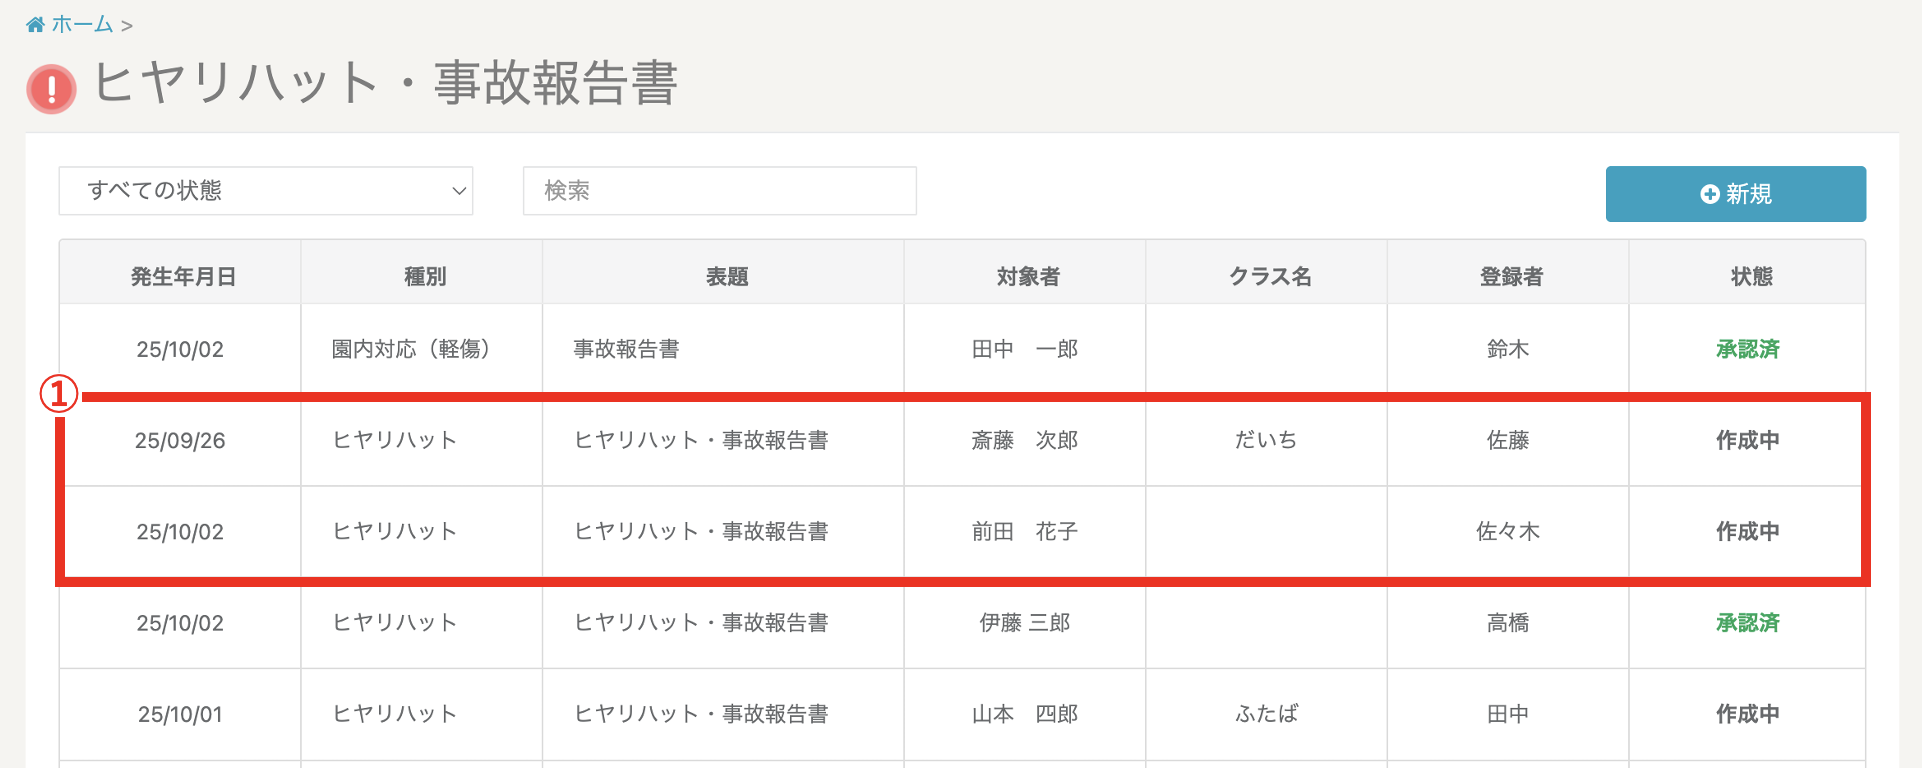The height and width of the screenshot is (768, 1922).
Task: Click the red exclamation alert icon
Action: (x=51, y=89)
